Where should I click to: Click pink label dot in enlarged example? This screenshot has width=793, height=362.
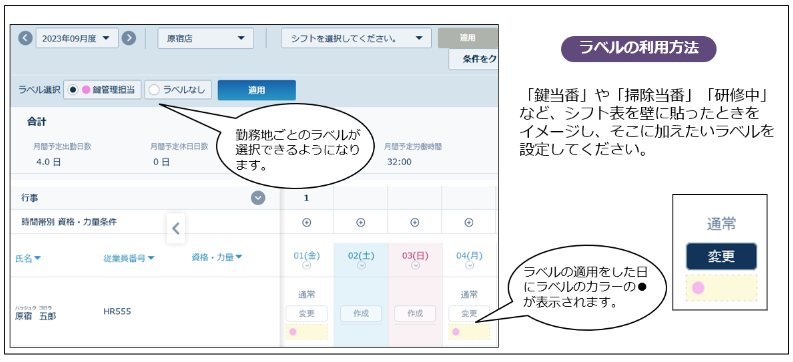pos(698,288)
